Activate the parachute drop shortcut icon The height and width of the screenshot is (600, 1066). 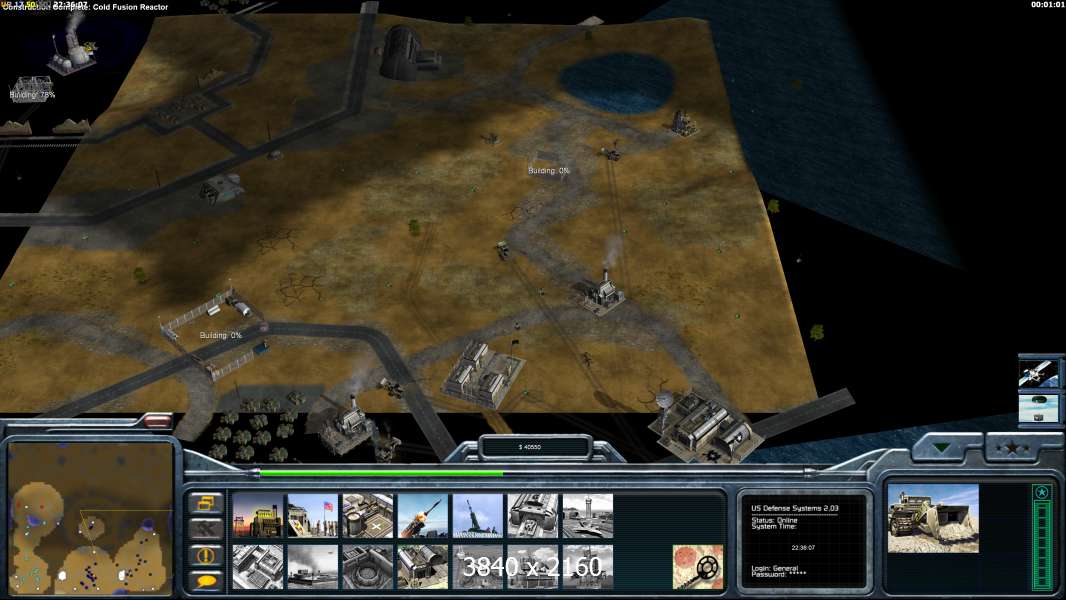(1038, 408)
